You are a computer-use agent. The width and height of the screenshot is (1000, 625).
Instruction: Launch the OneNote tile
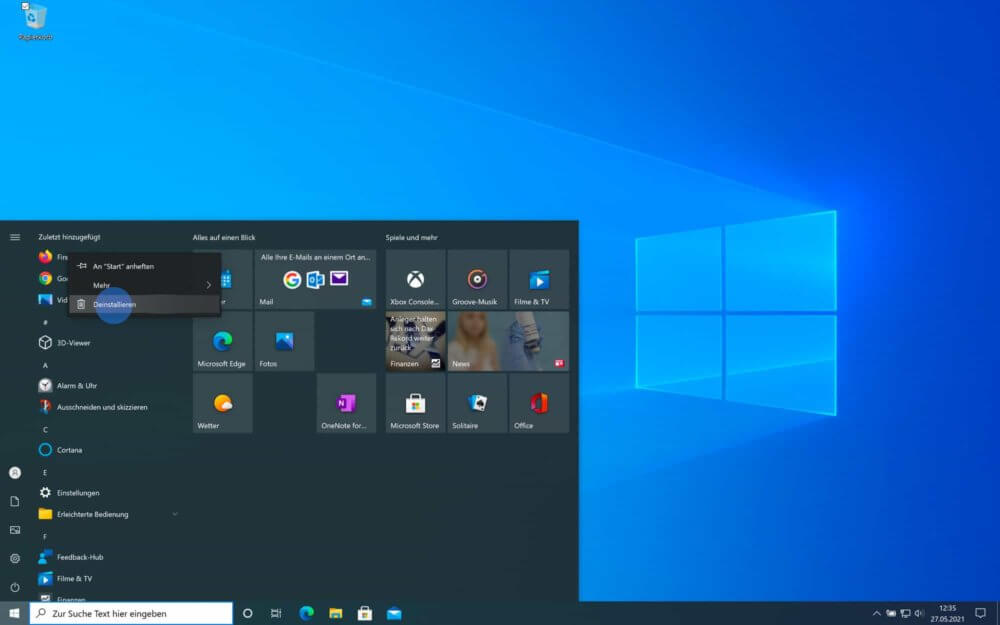346,403
